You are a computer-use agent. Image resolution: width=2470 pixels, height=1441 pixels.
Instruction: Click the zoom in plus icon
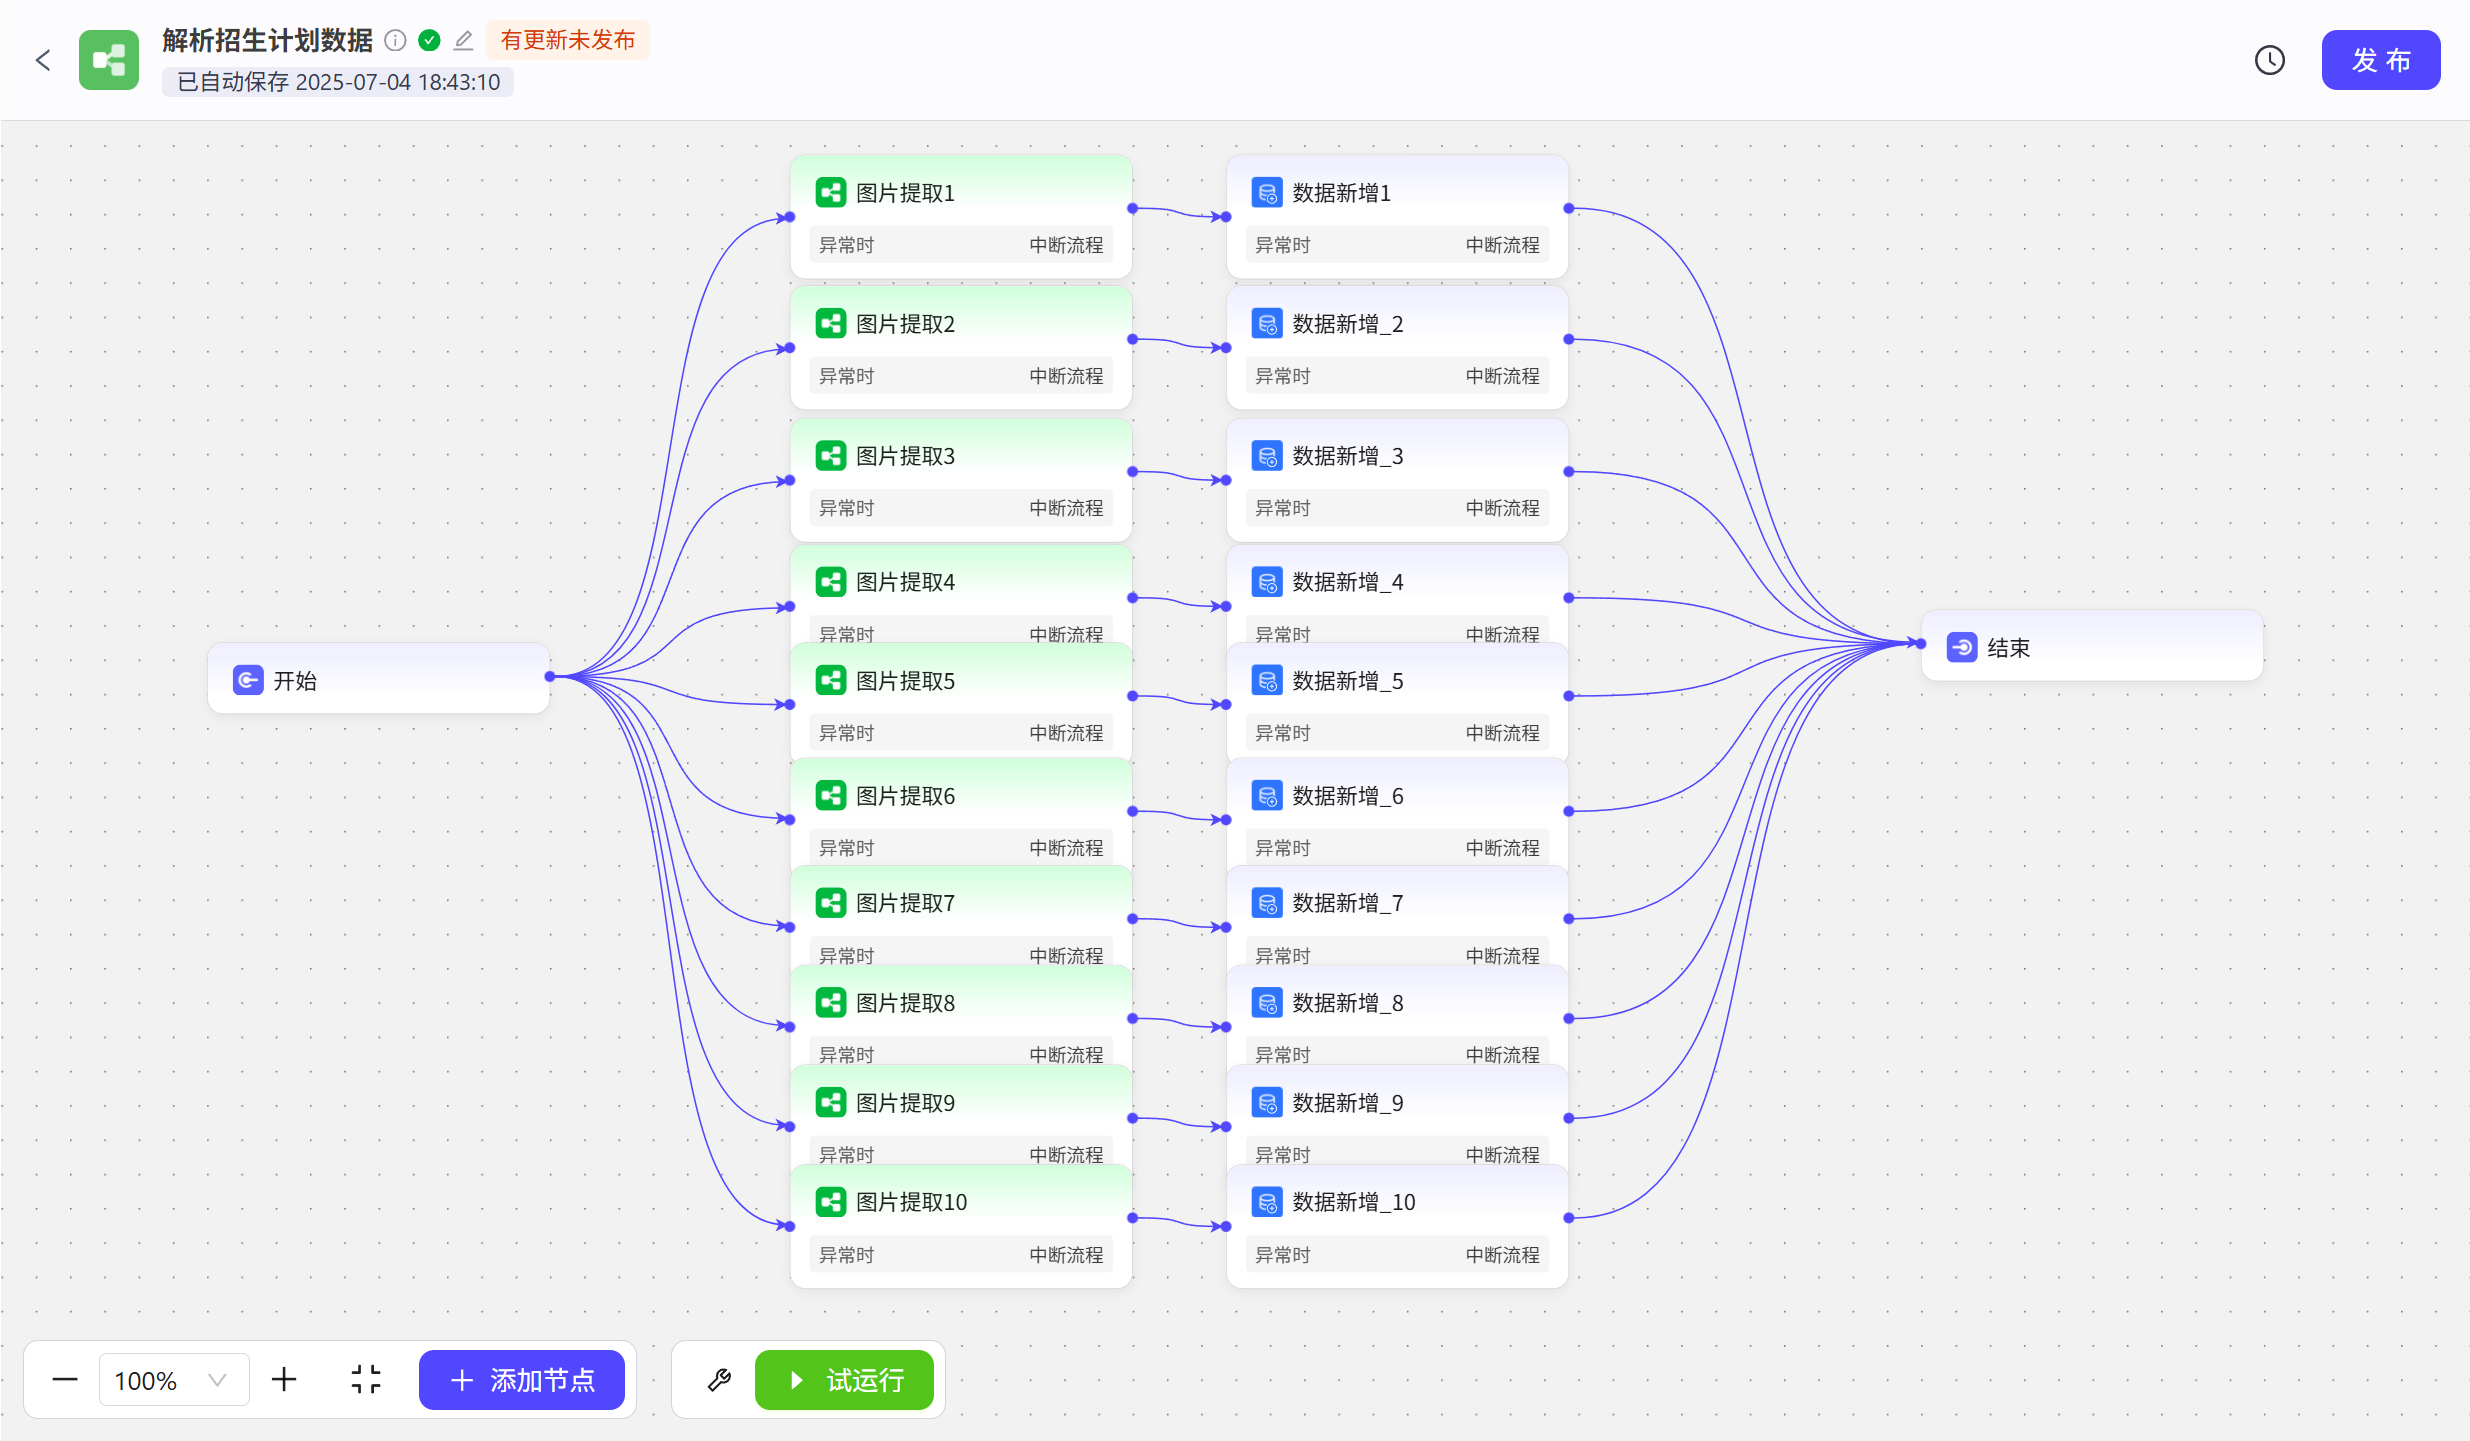pyautogui.click(x=284, y=1380)
